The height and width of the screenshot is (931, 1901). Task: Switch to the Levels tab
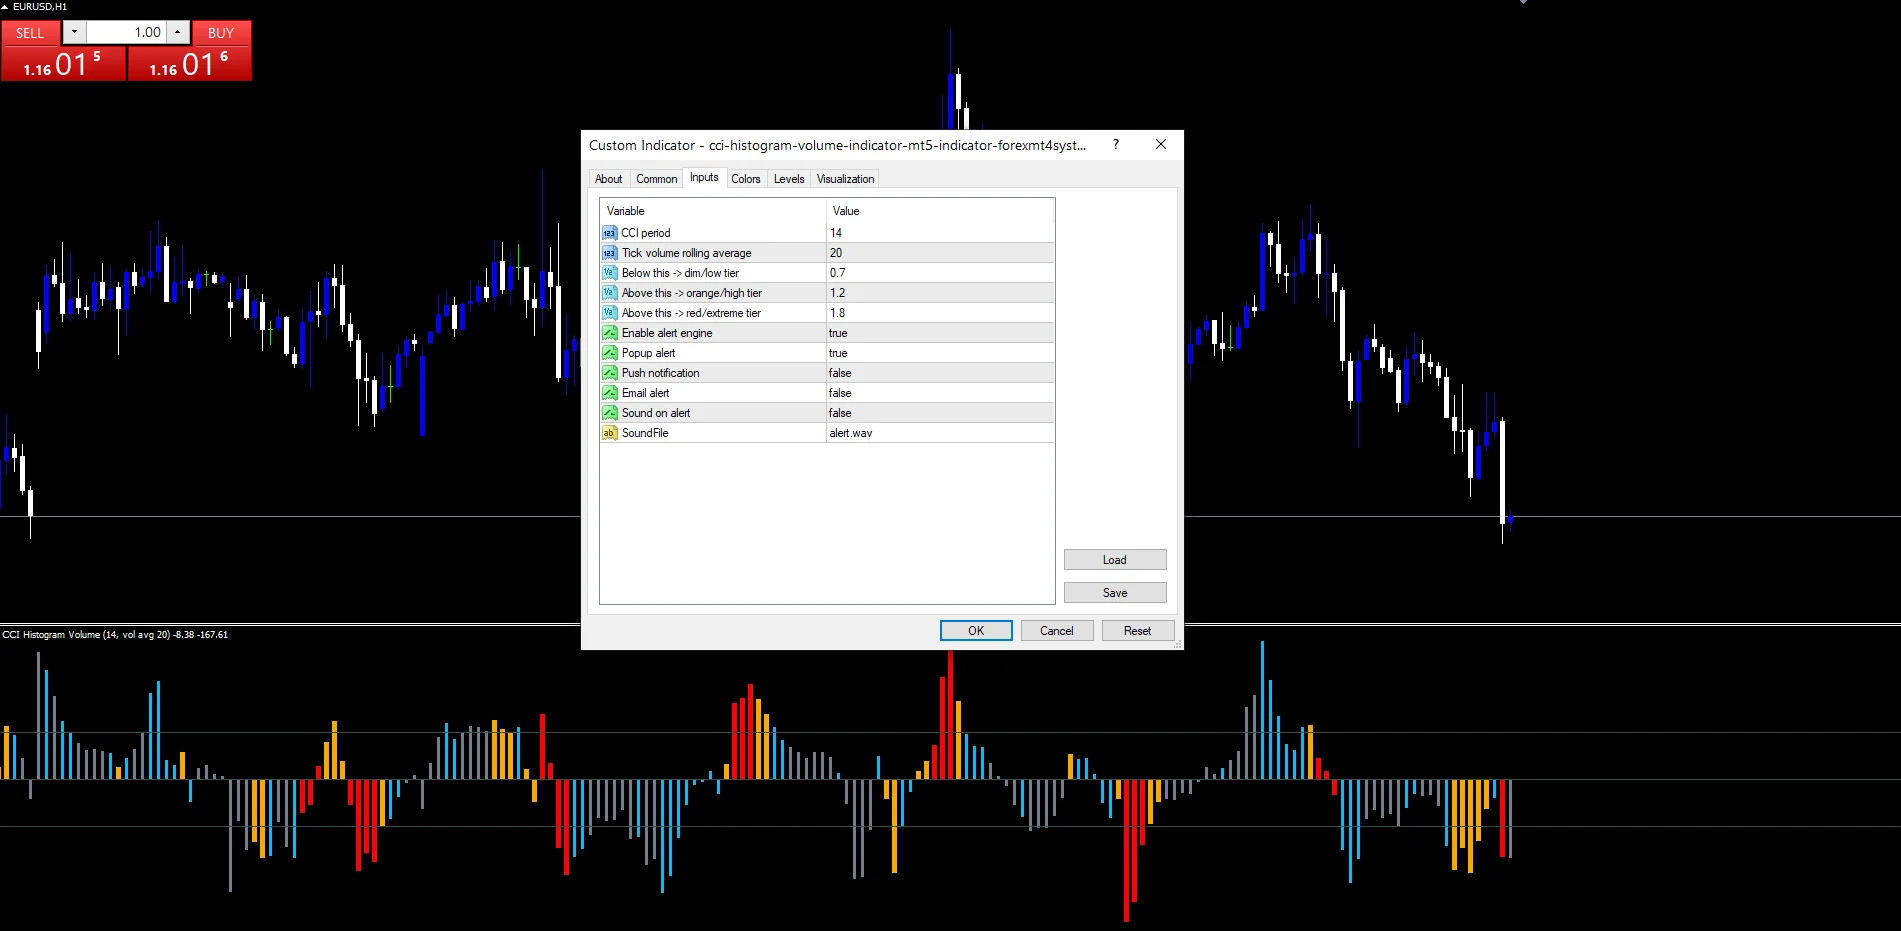click(789, 179)
